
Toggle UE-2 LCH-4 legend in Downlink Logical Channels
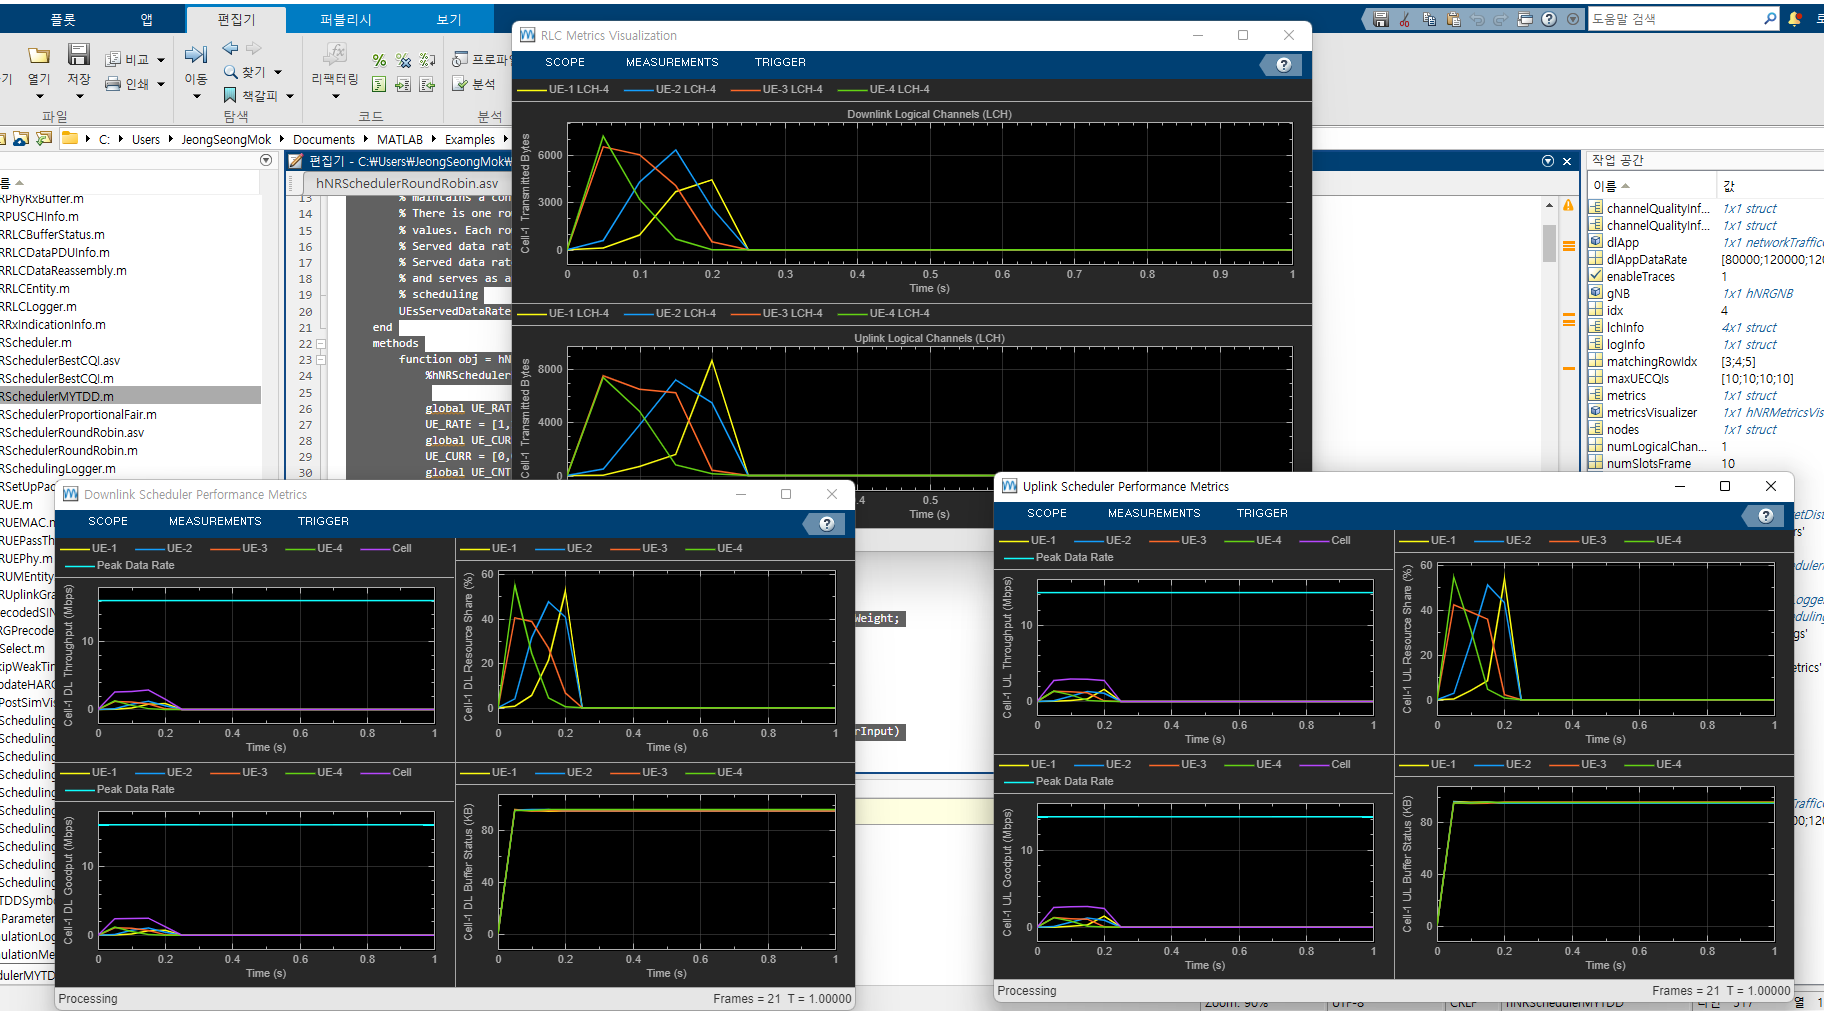tap(670, 89)
